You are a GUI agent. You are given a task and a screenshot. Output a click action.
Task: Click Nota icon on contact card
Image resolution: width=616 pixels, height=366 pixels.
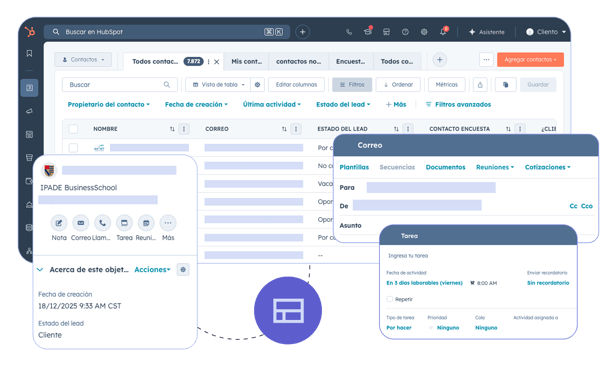59,223
